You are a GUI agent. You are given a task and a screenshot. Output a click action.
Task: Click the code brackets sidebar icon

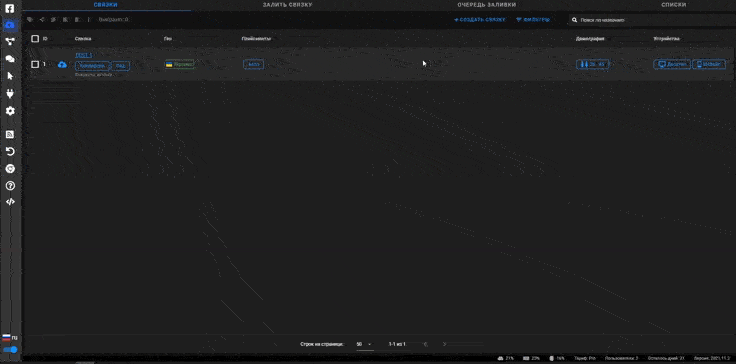(10, 201)
